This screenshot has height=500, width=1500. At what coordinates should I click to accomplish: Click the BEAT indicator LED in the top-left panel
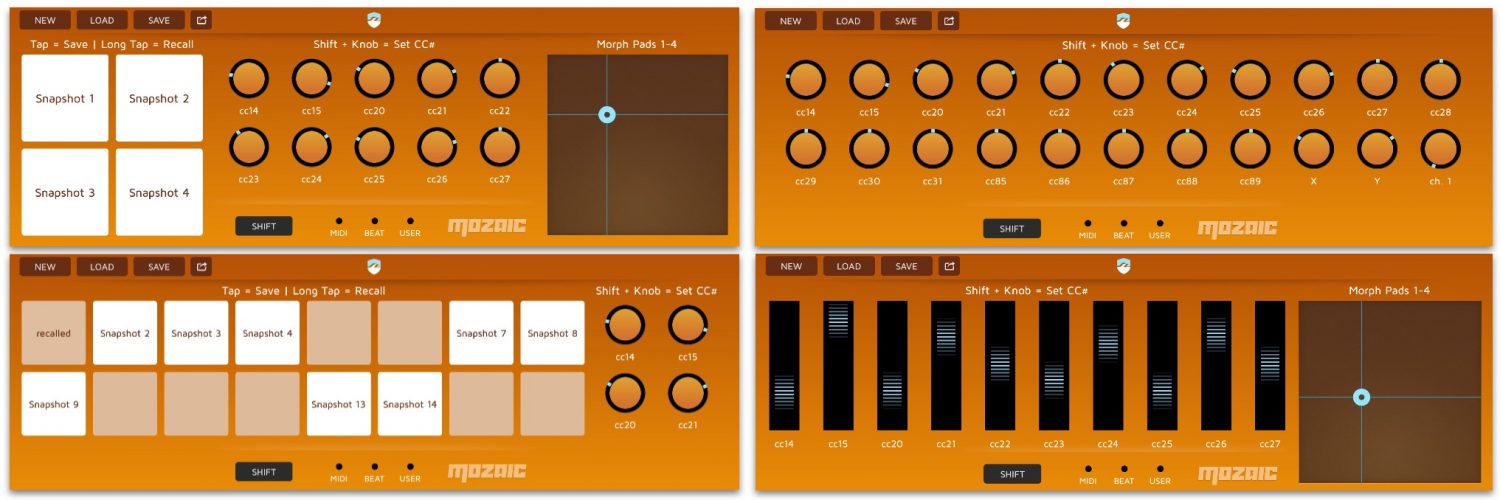pos(374,221)
